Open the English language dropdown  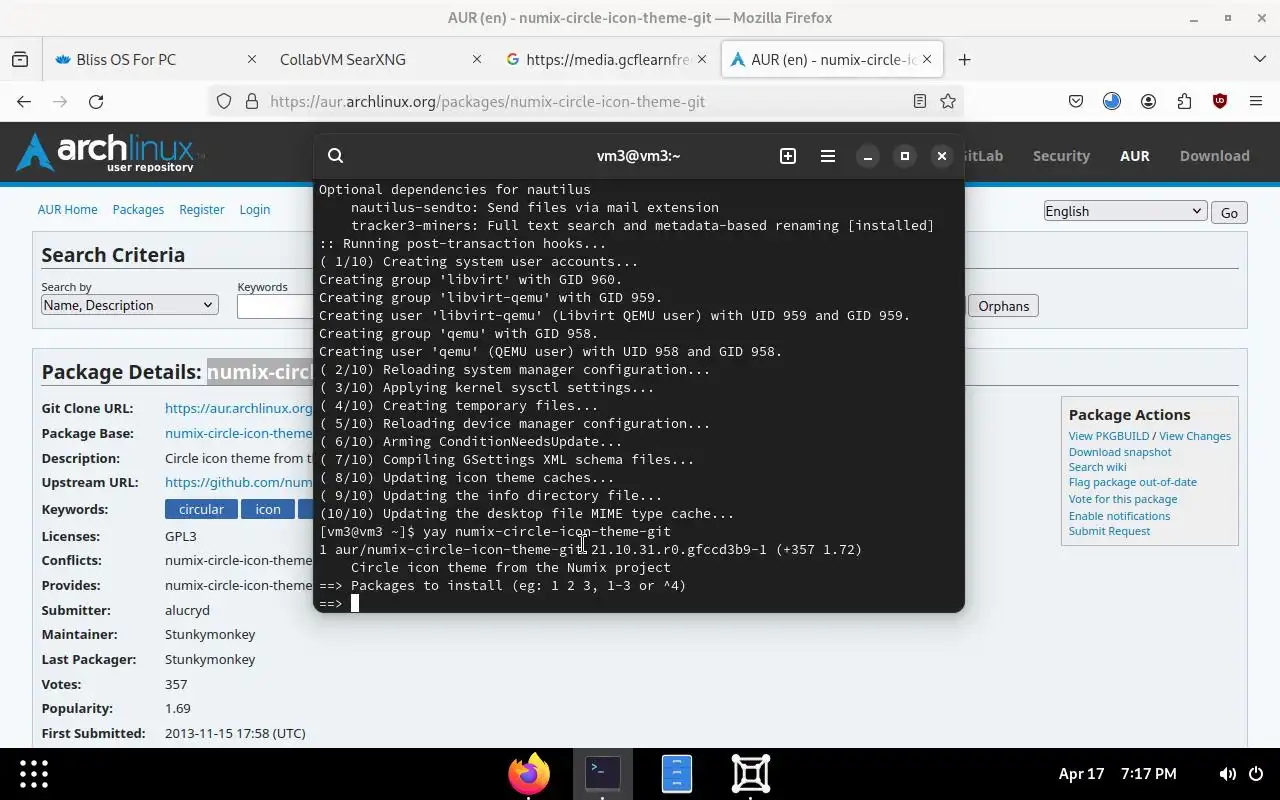[1125, 211]
